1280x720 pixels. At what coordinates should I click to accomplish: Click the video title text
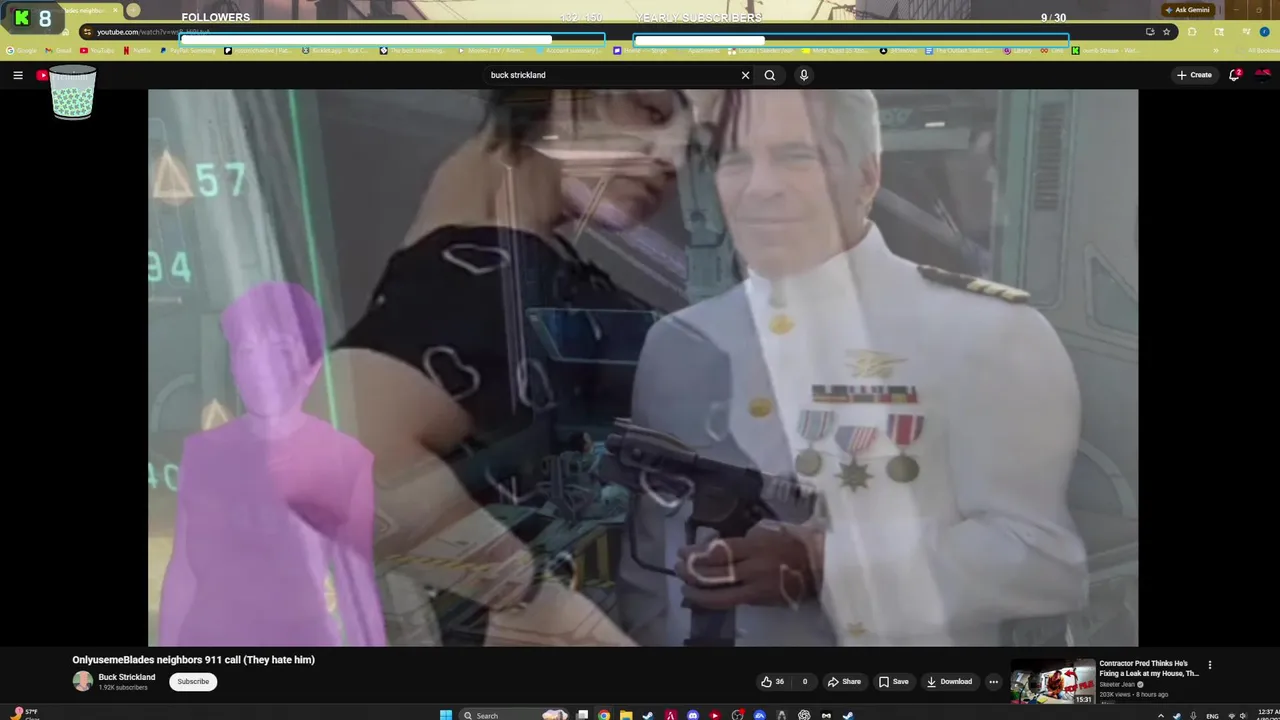[193, 660]
